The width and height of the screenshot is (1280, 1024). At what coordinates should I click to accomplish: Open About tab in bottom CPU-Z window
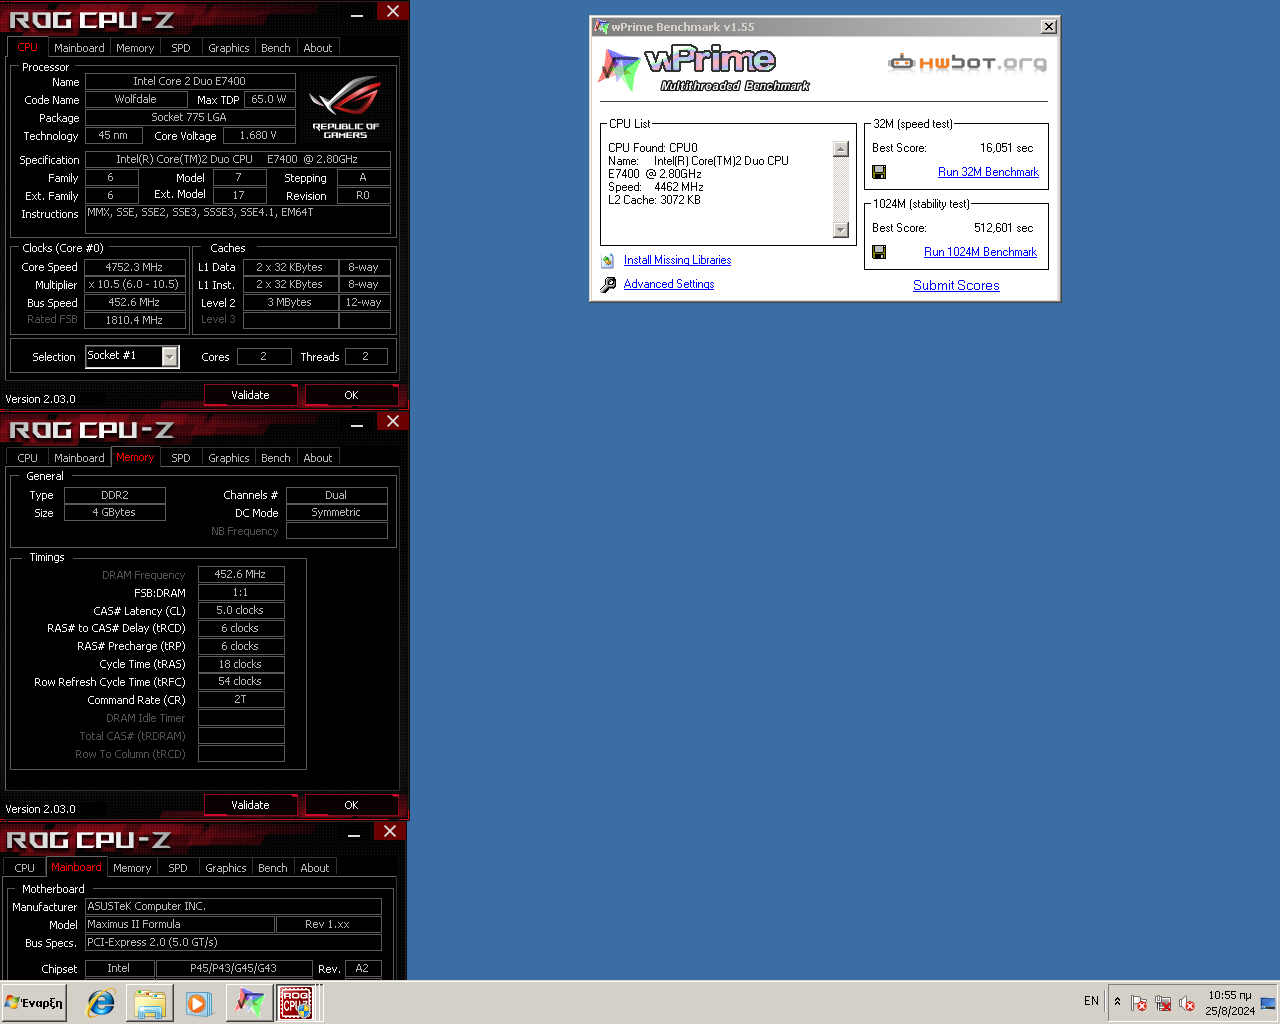[315, 868]
